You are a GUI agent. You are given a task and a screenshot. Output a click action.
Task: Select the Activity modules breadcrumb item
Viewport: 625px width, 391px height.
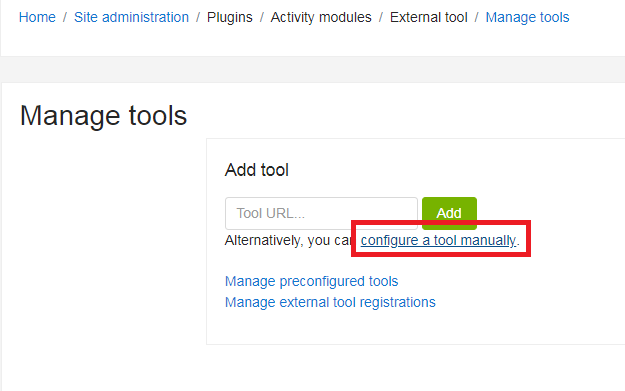[x=321, y=17]
